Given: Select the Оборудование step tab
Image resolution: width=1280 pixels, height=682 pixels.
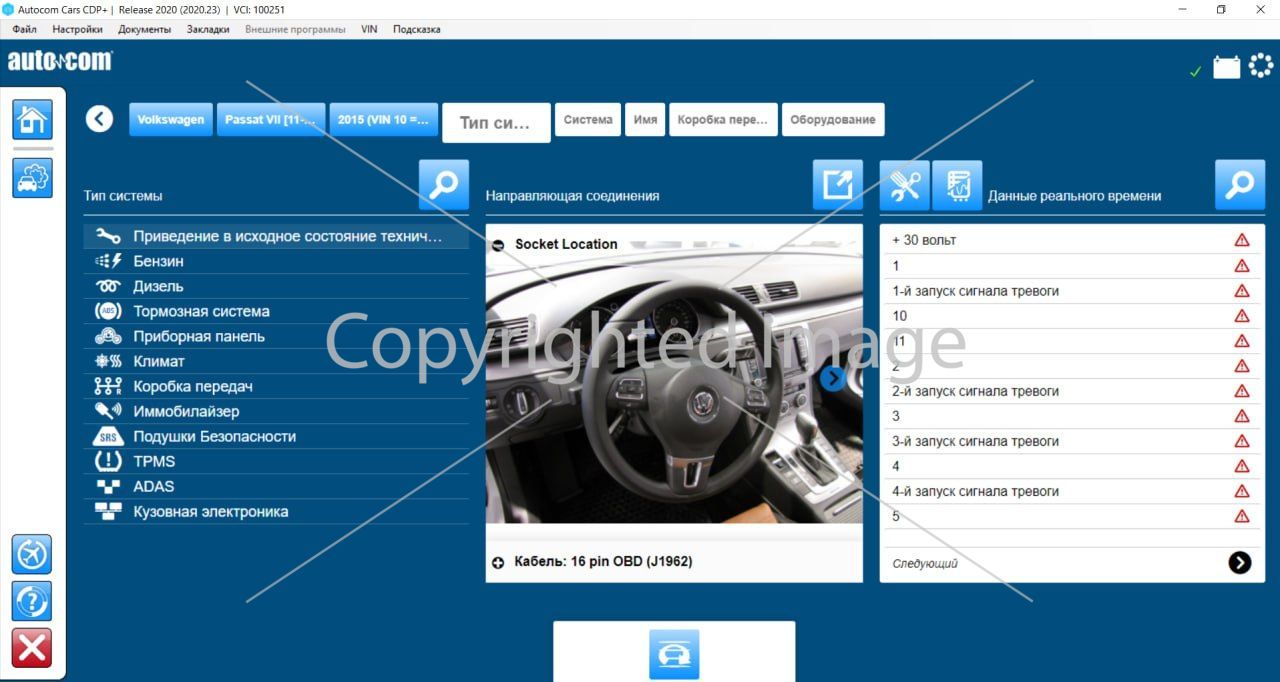Looking at the screenshot, I should point(833,119).
